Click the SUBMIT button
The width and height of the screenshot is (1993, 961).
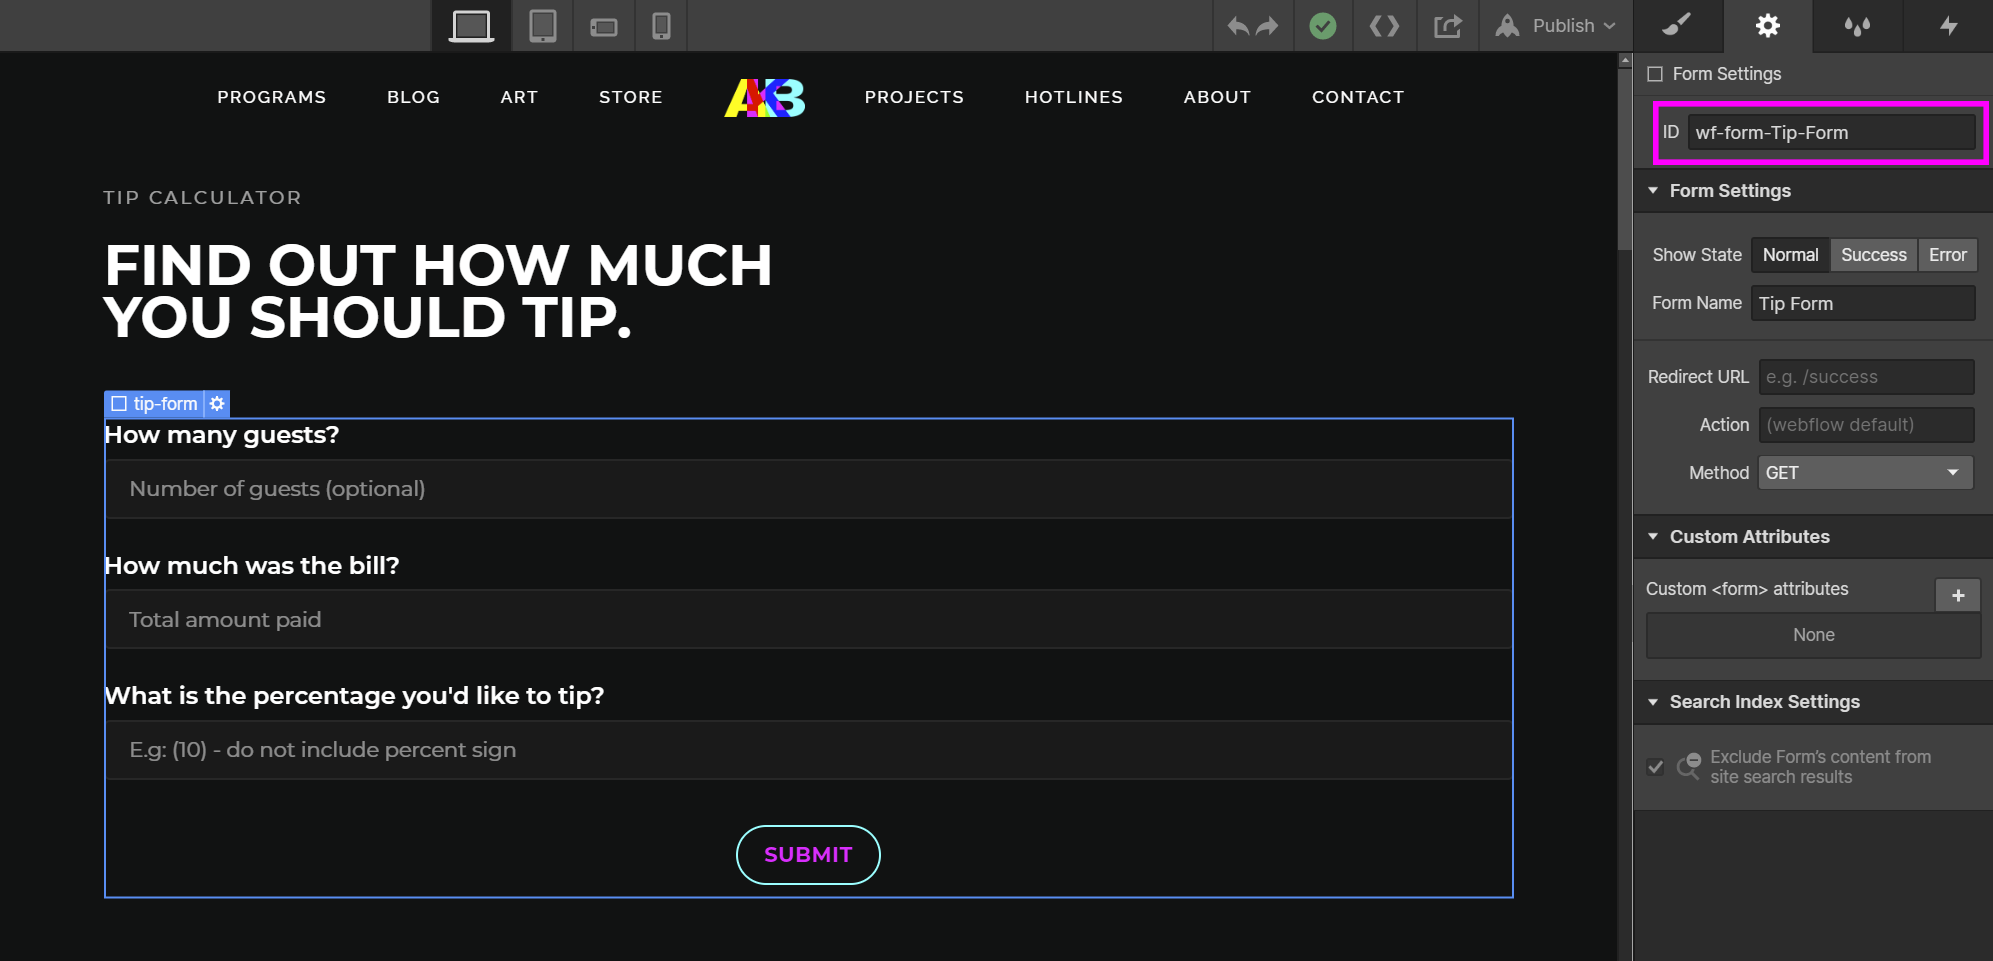click(x=808, y=855)
